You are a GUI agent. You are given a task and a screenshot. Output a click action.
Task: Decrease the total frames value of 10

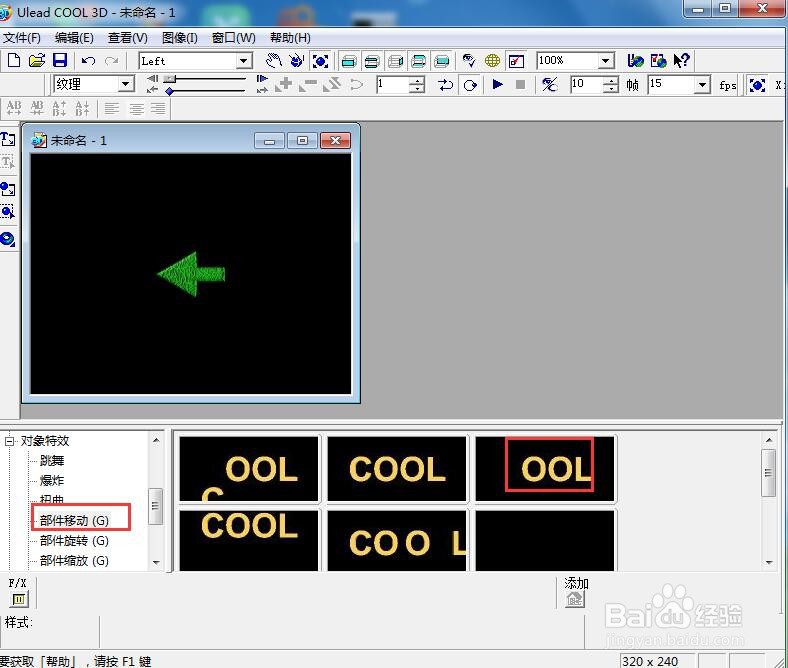pos(610,88)
